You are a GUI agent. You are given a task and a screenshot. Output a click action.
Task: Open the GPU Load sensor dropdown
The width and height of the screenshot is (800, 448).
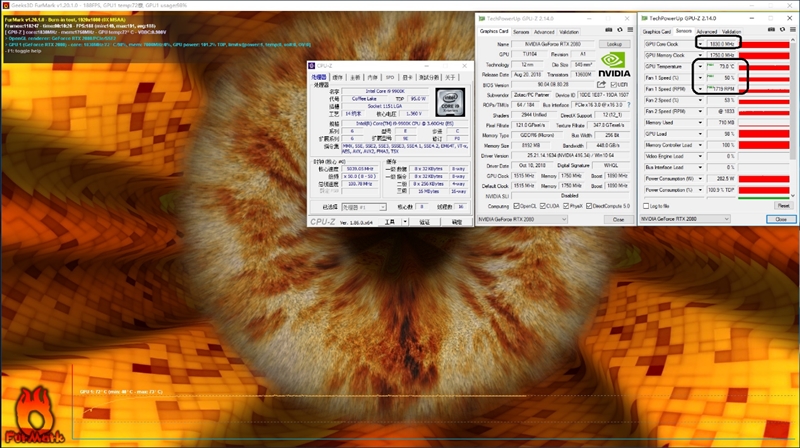[700, 134]
